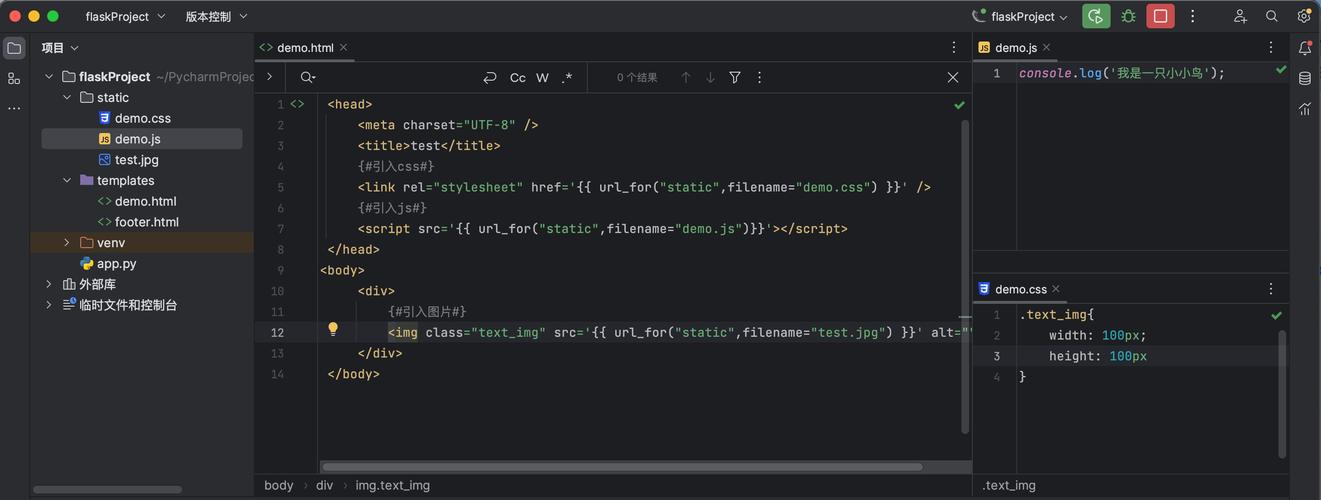This screenshot has width=1321, height=500.
Task: Stop the running flaskProject process
Action: tap(1160, 16)
